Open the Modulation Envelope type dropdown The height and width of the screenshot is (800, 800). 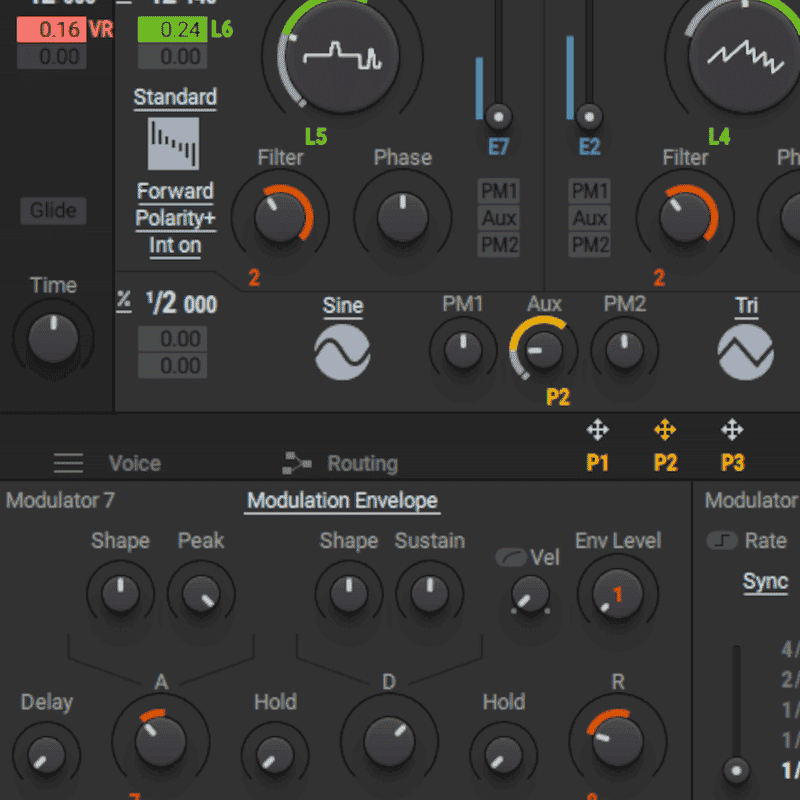coord(342,501)
